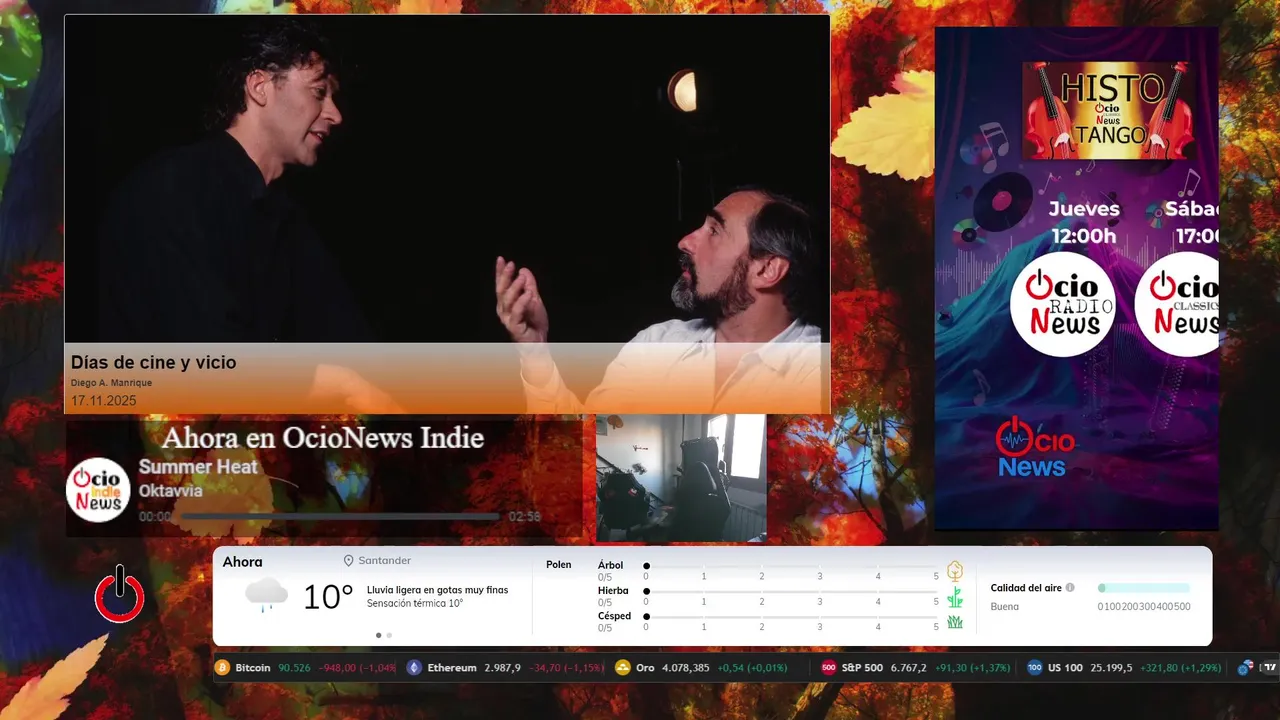Viewport: 1280px width, 720px height.
Task: Click the 10° temperature reading
Action: click(328, 597)
